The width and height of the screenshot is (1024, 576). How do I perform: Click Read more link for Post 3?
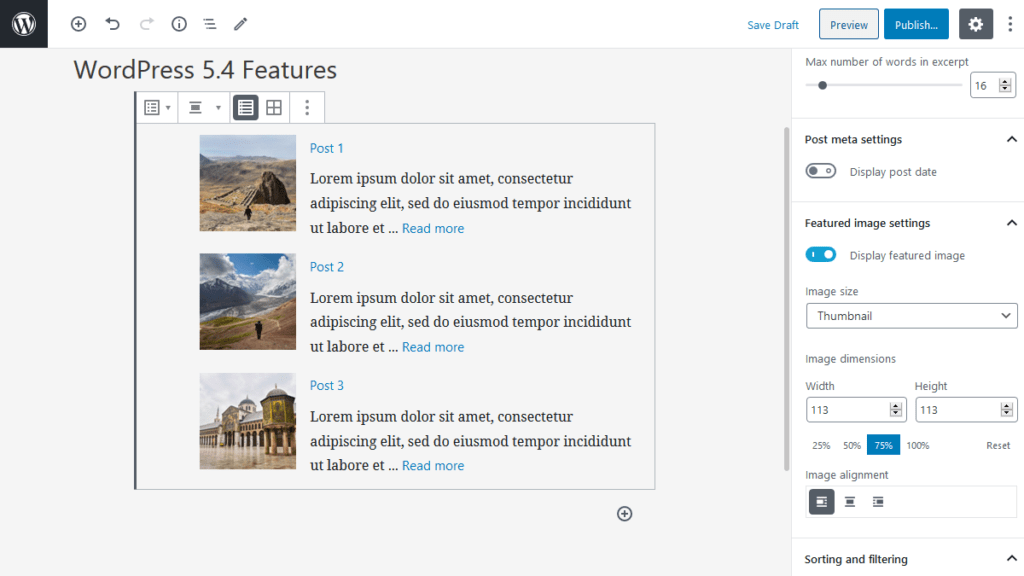coord(433,466)
